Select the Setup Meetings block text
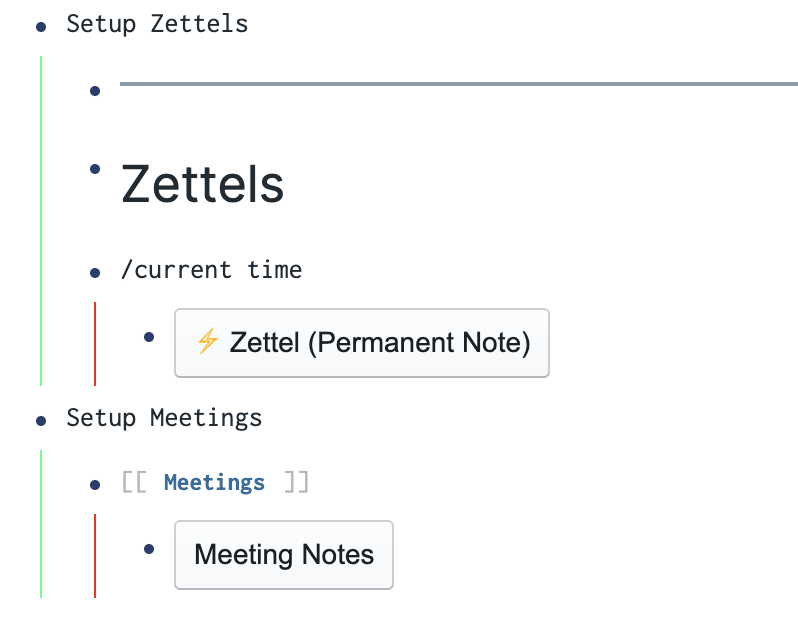This screenshot has width=798, height=618. pyautogui.click(x=164, y=417)
